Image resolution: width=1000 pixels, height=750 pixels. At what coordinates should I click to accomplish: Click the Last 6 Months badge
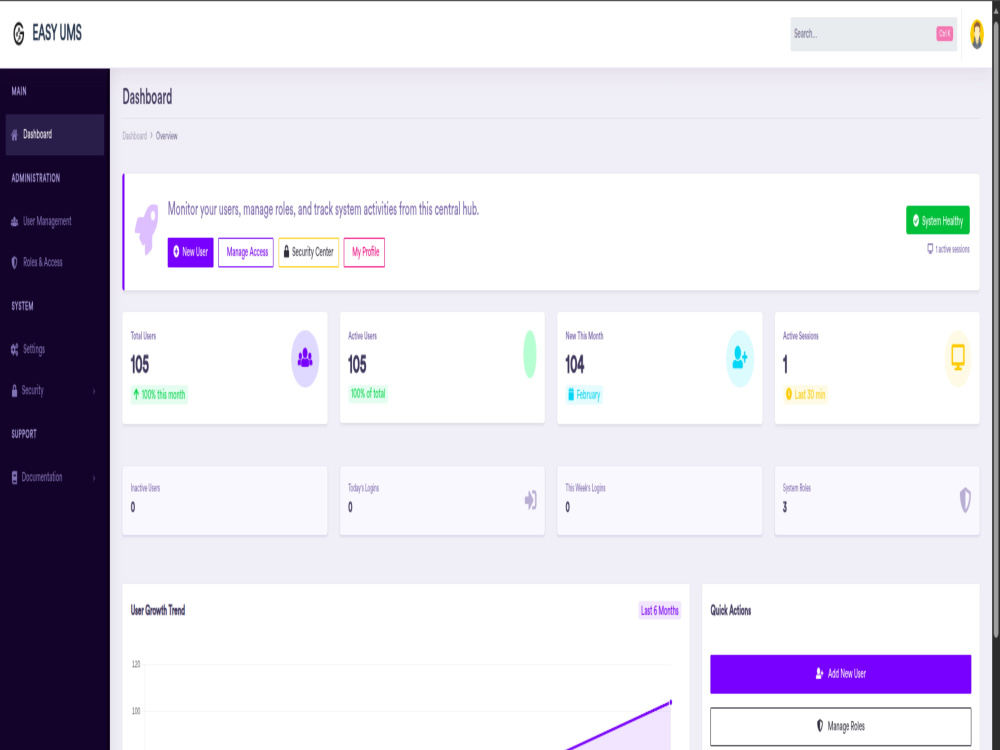coord(659,610)
